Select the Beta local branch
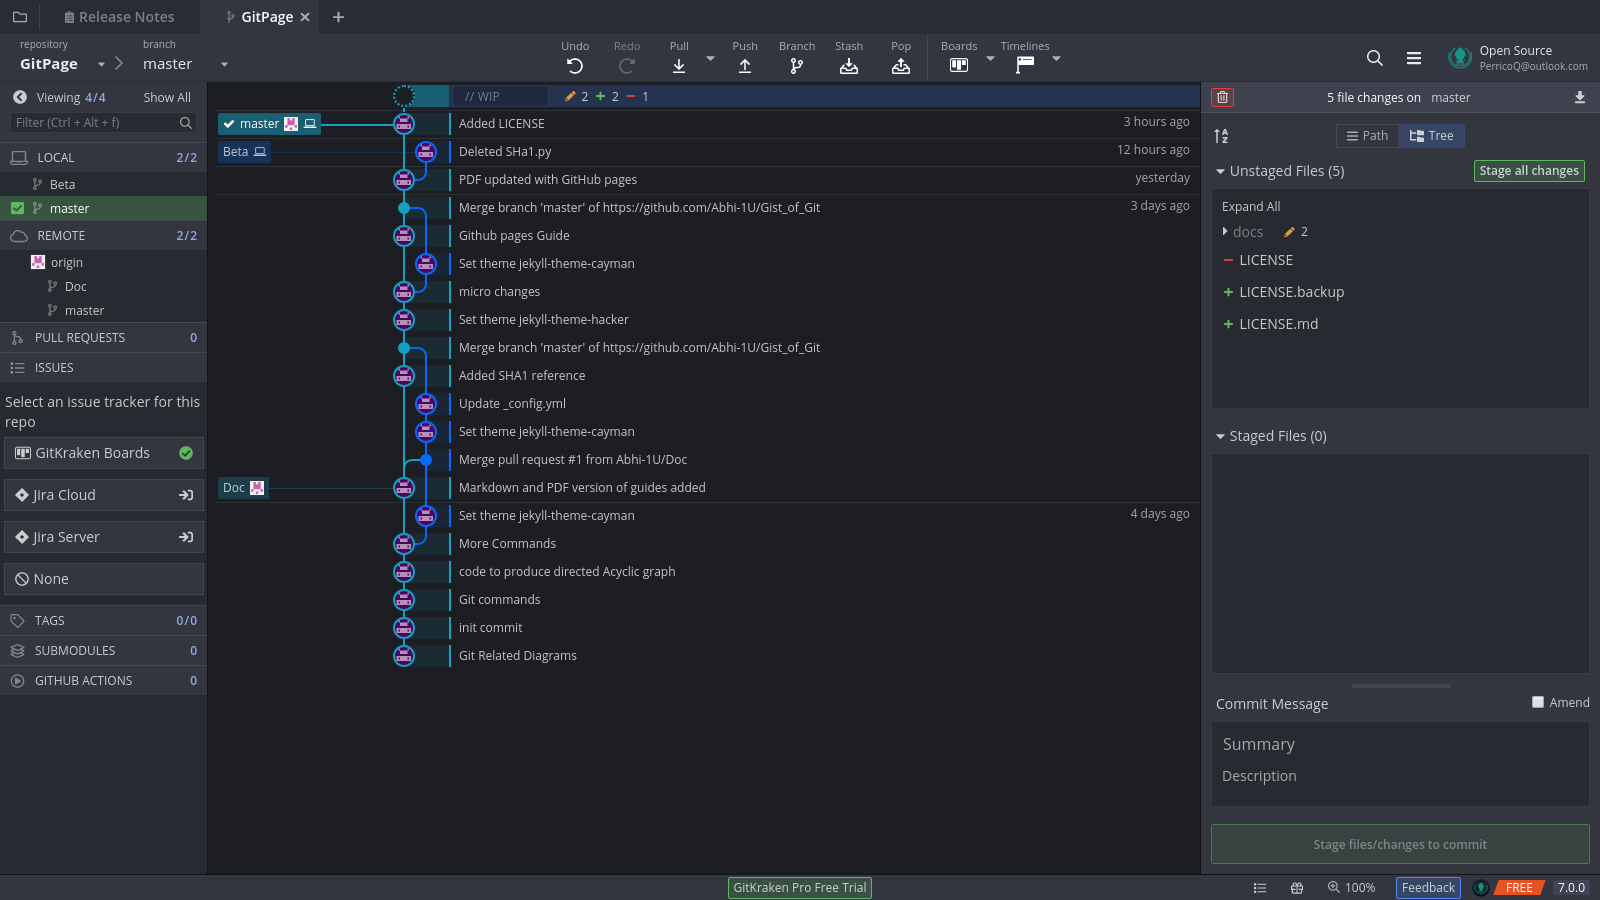1600x900 pixels. [103, 184]
